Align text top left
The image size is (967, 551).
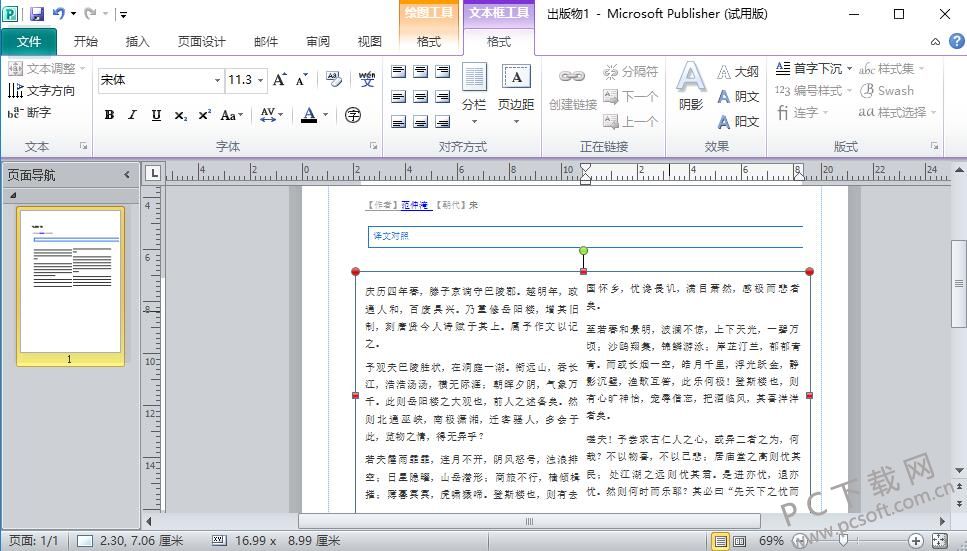tap(399, 72)
